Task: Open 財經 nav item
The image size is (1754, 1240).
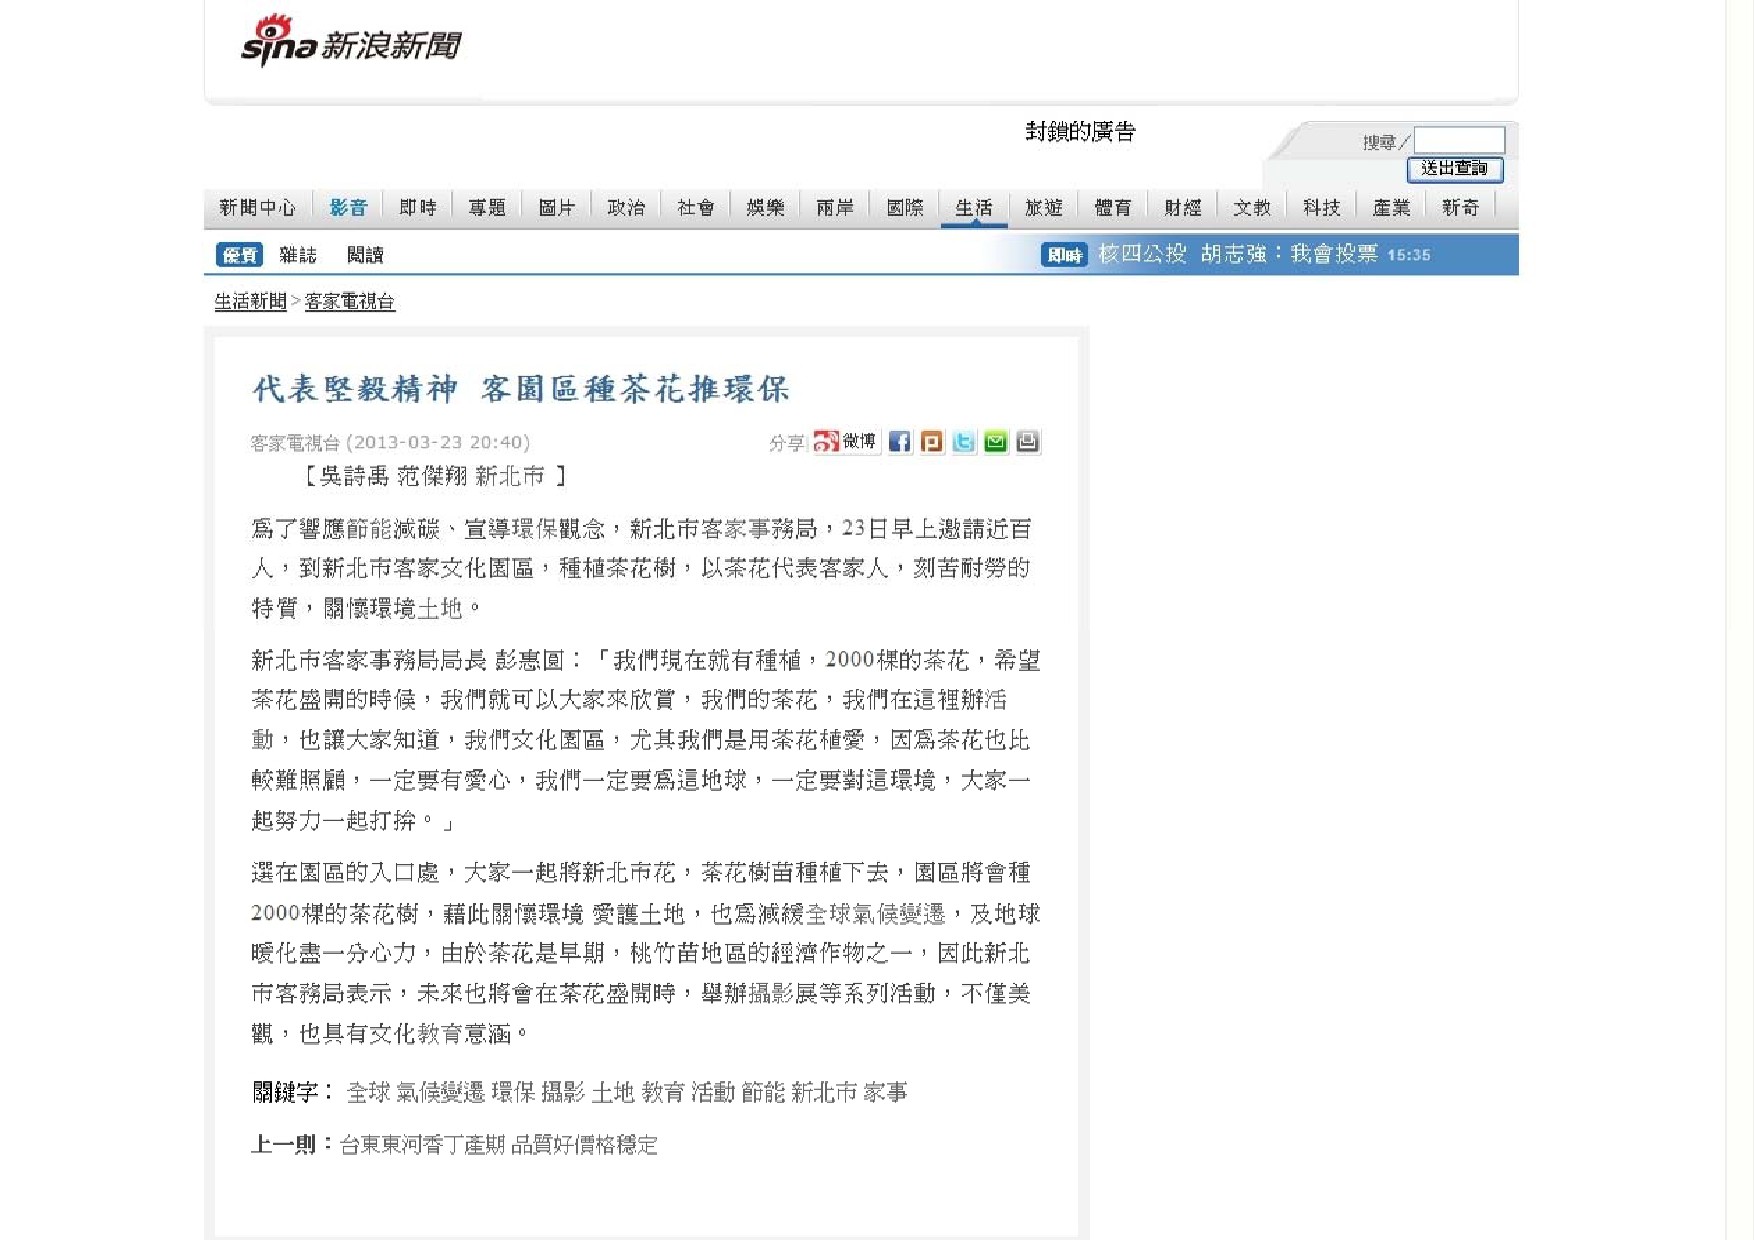Action: coord(1183,207)
